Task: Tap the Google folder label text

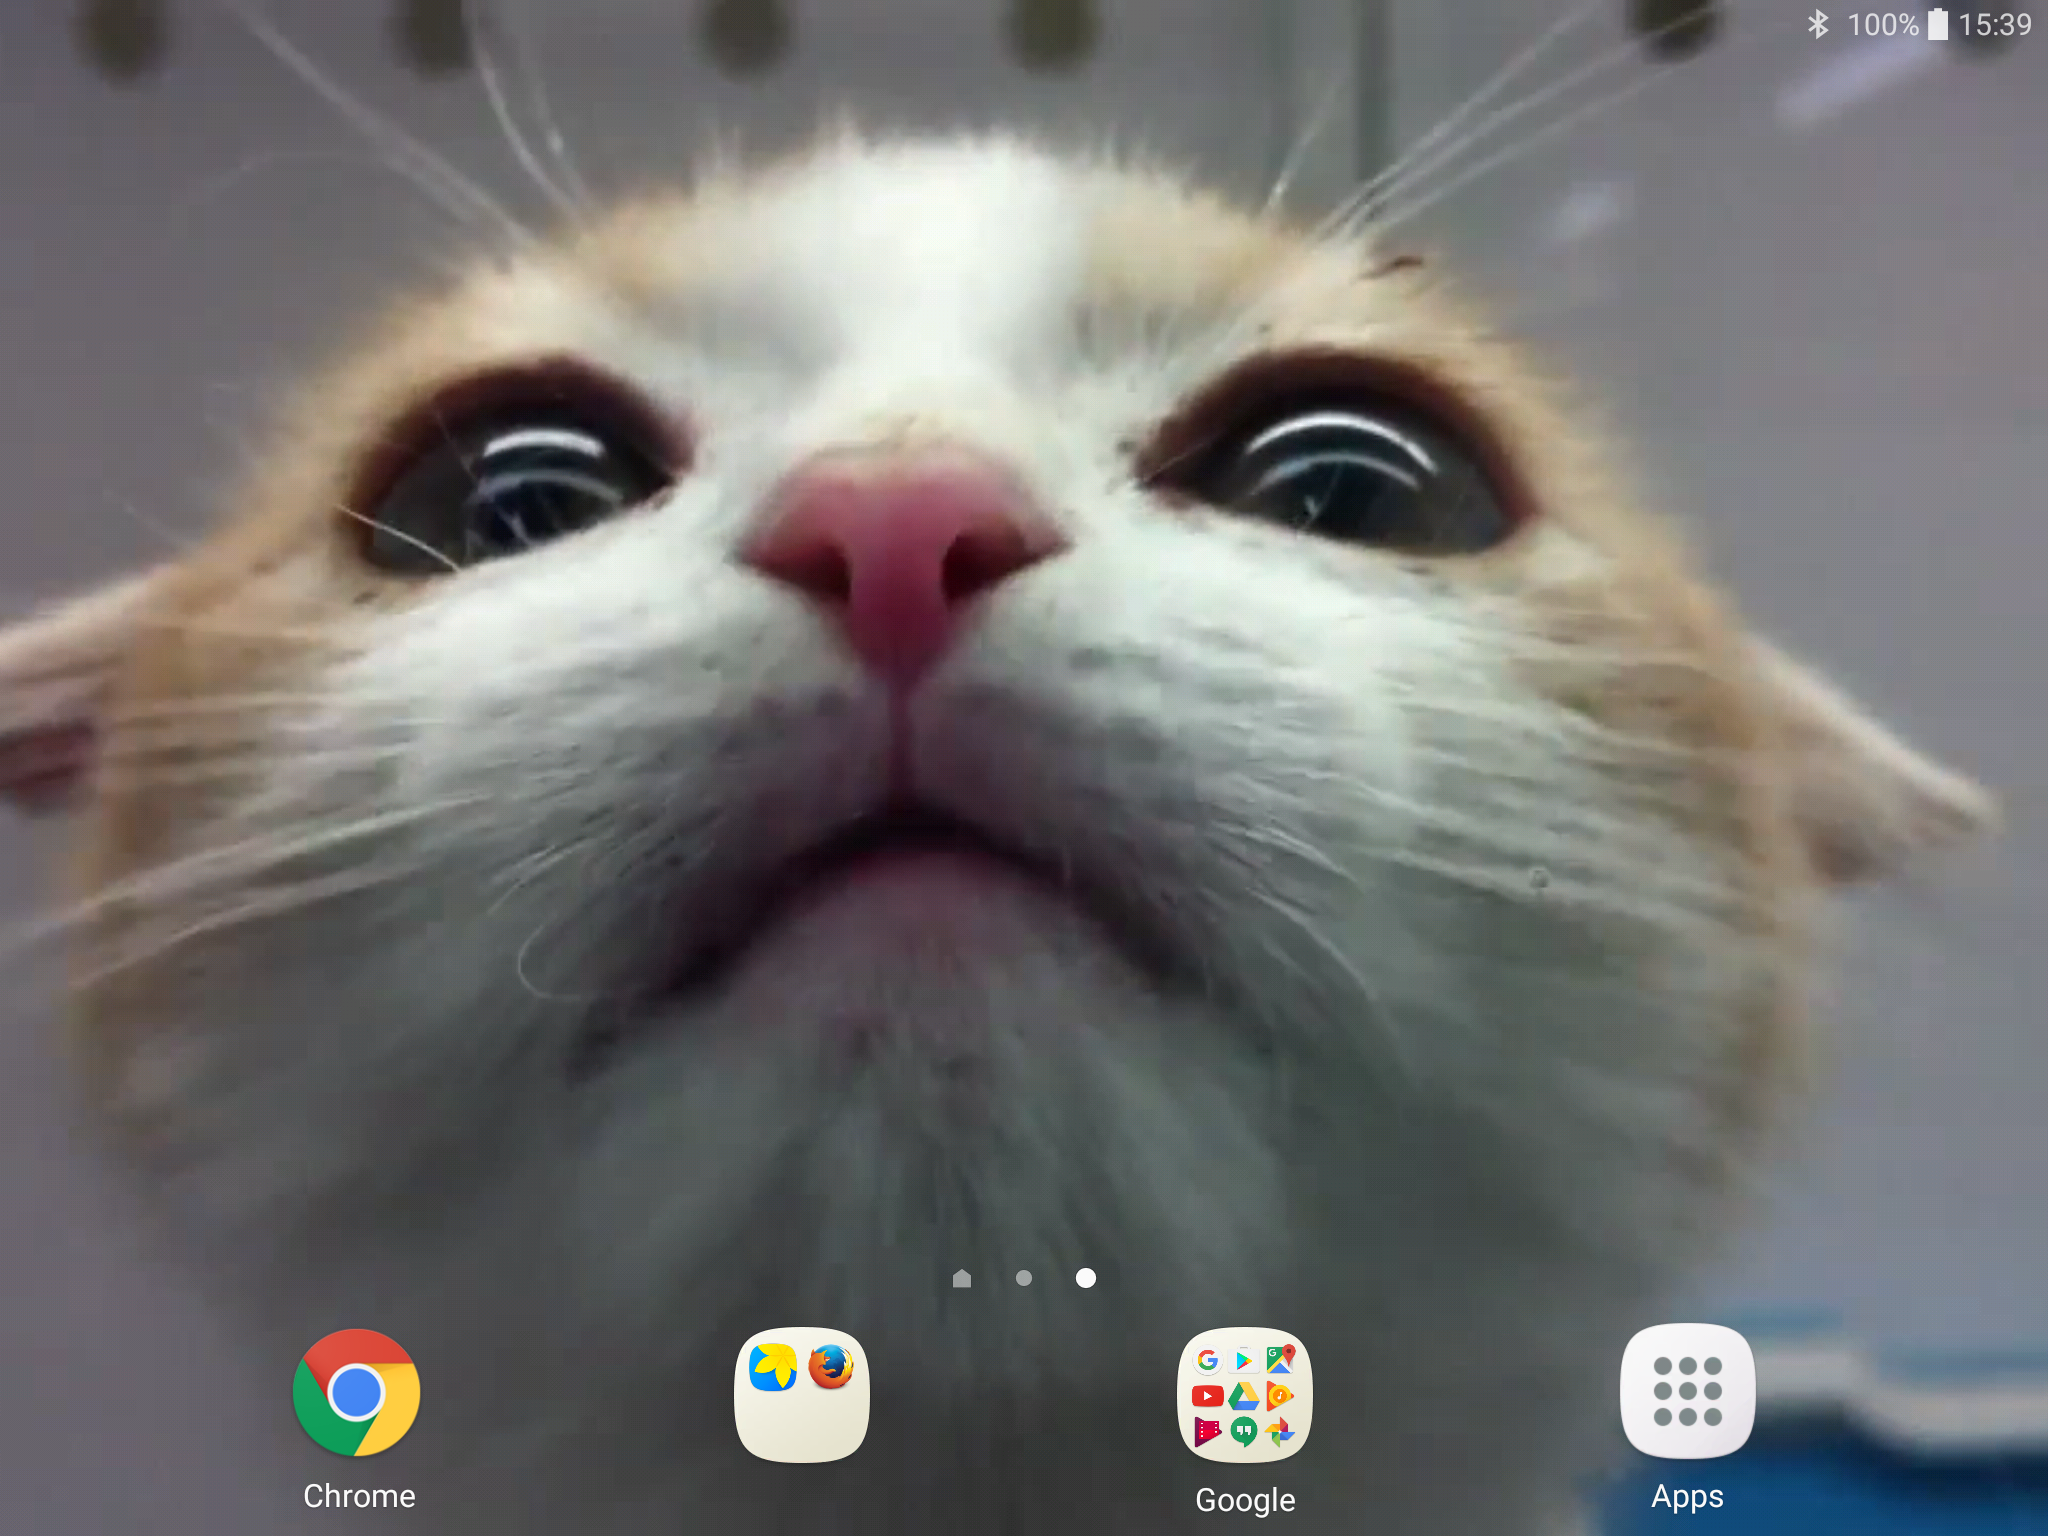Action: tap(1245, 1500)
